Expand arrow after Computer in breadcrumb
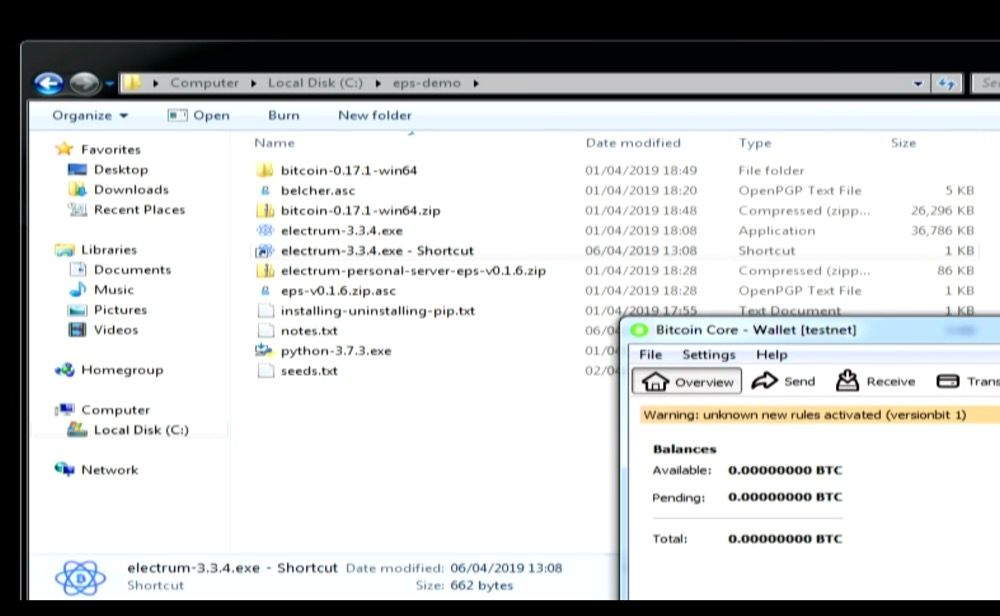The image size is (1000, 616). point(253,84)
